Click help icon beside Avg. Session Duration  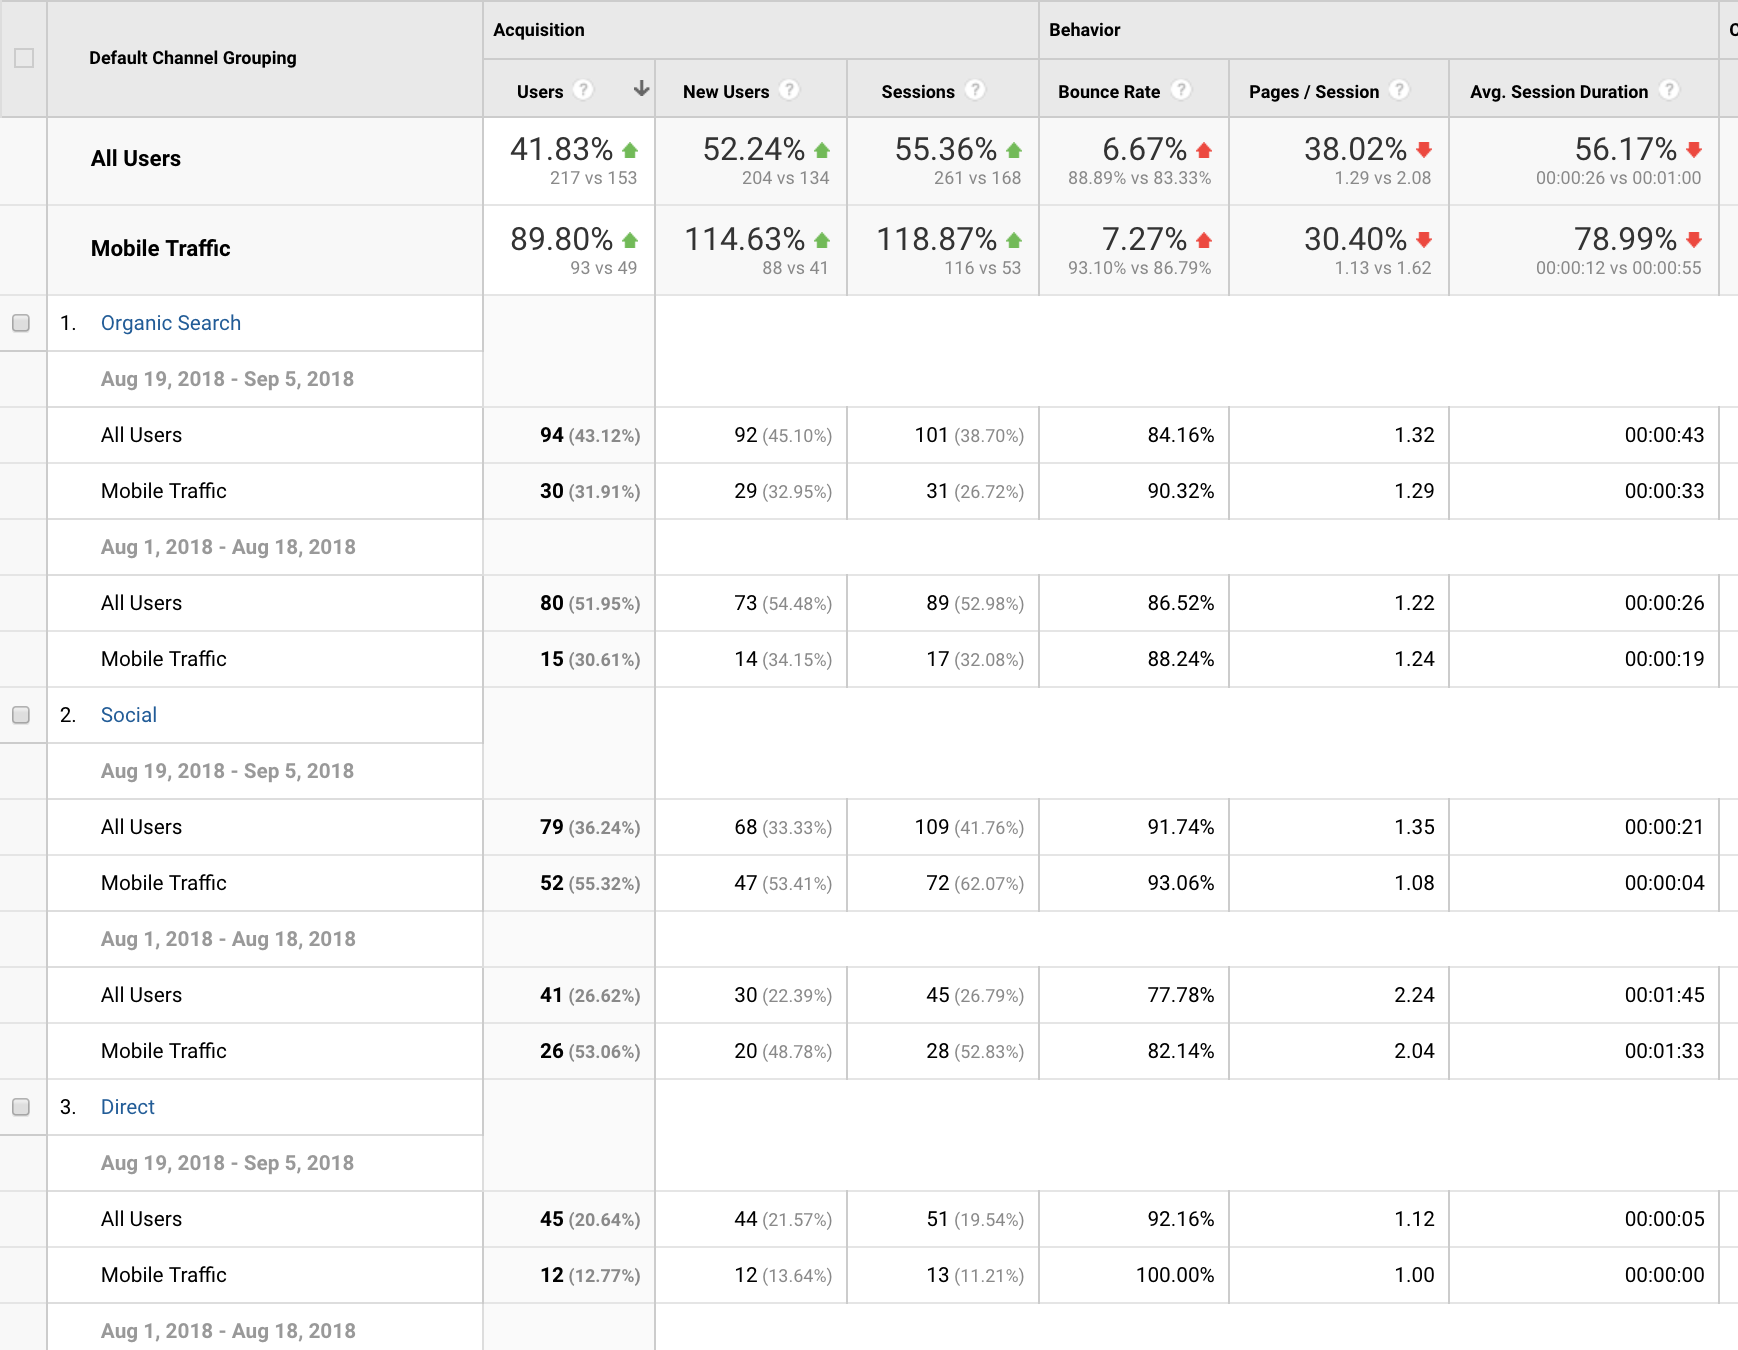(1668, 90)
